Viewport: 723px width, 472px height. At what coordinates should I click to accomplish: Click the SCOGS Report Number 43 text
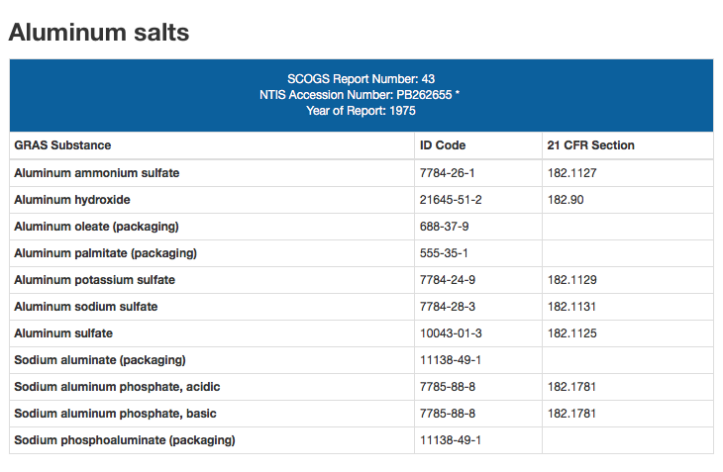(360, 78)
